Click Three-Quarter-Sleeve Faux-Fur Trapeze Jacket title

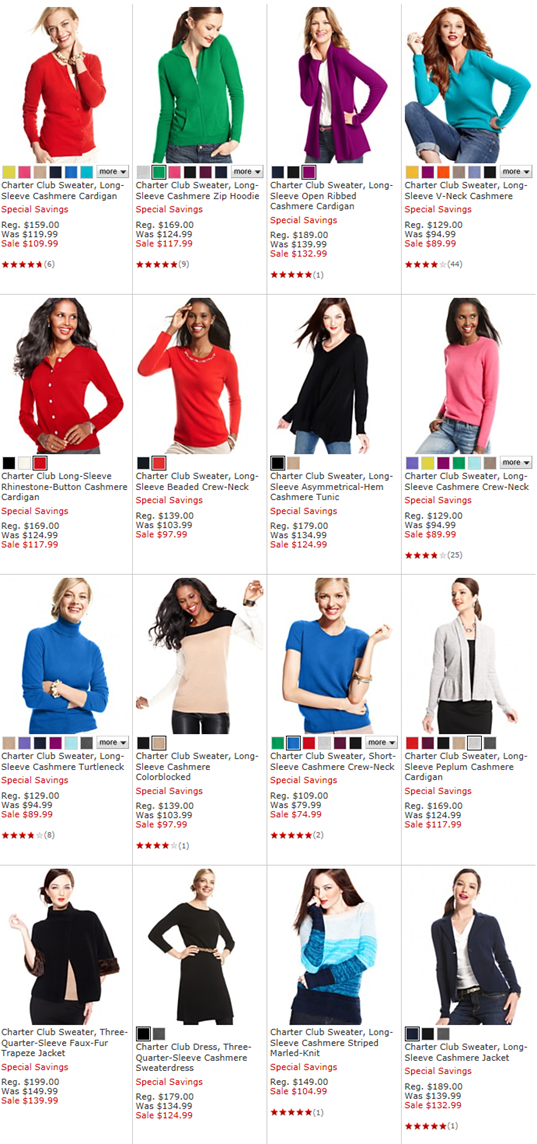click(x=64, y=1043)
